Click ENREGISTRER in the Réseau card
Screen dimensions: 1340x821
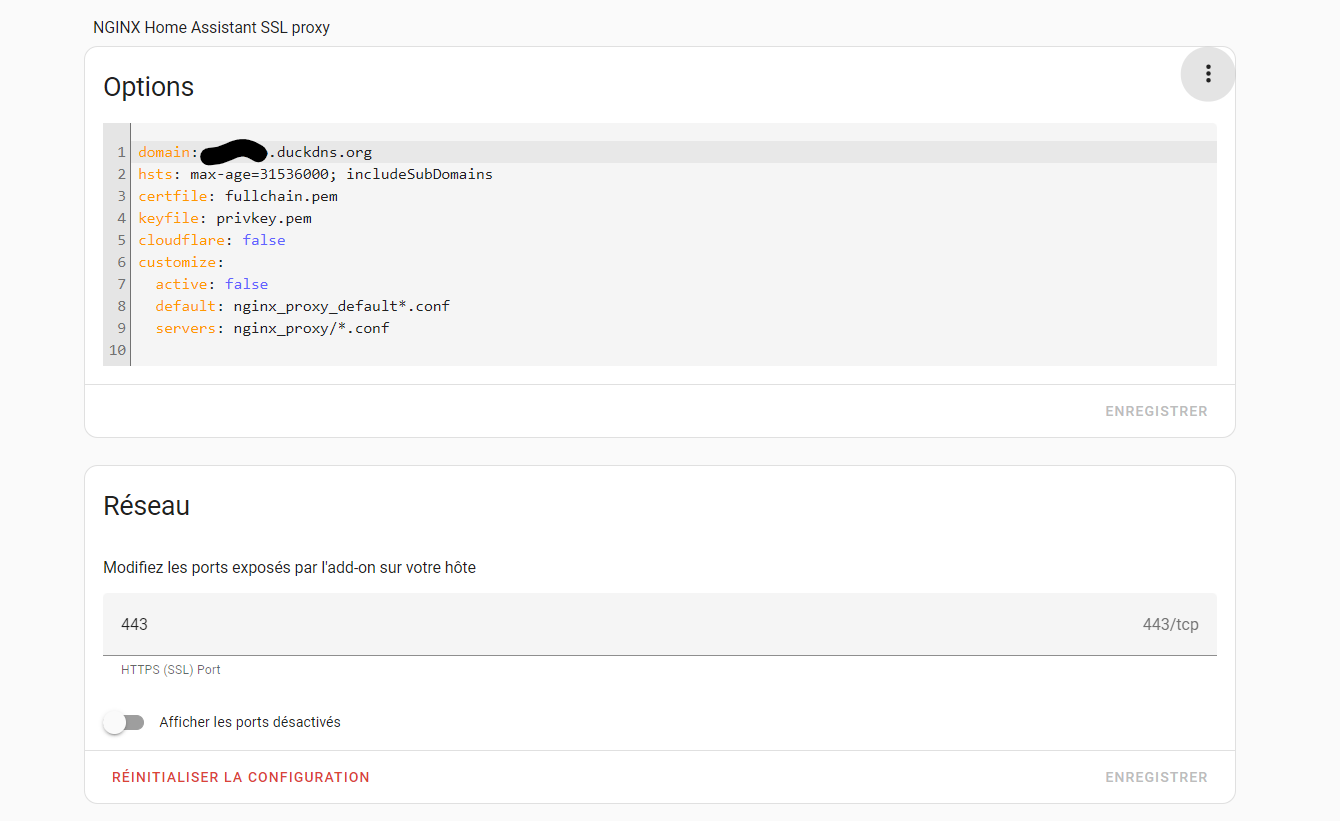1156,777
